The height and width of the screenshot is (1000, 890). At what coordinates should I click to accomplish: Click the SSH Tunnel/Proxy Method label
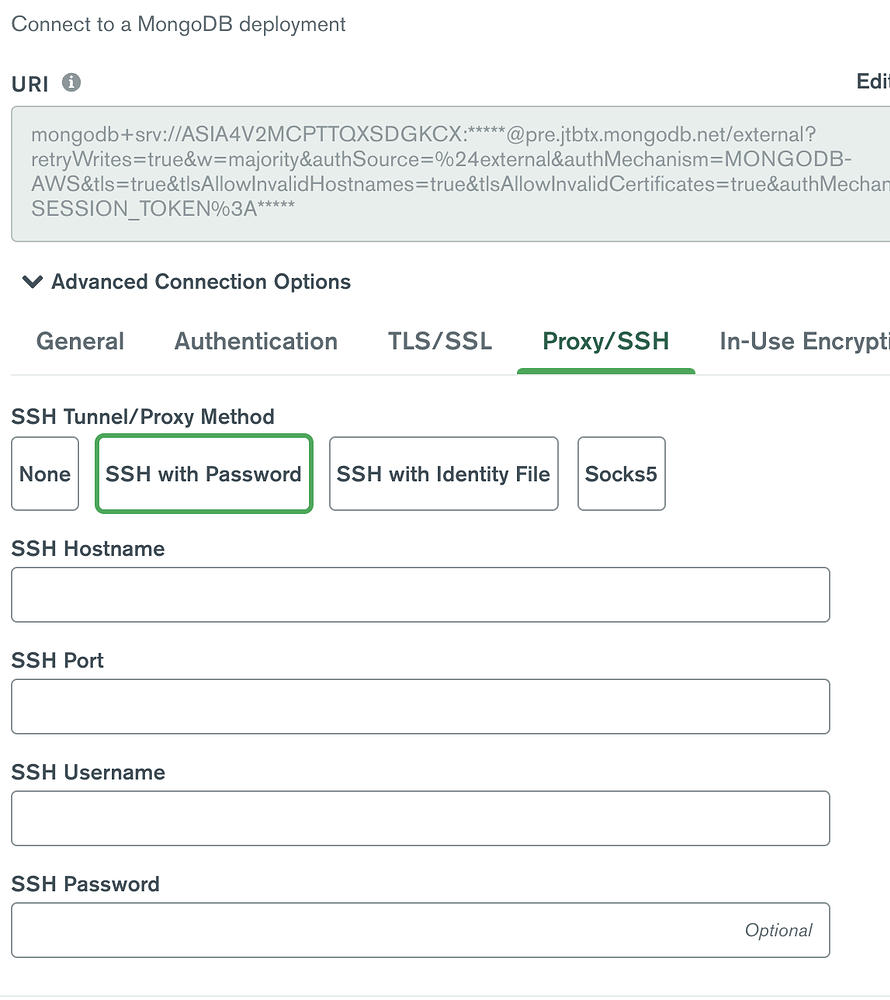(142, 416)
